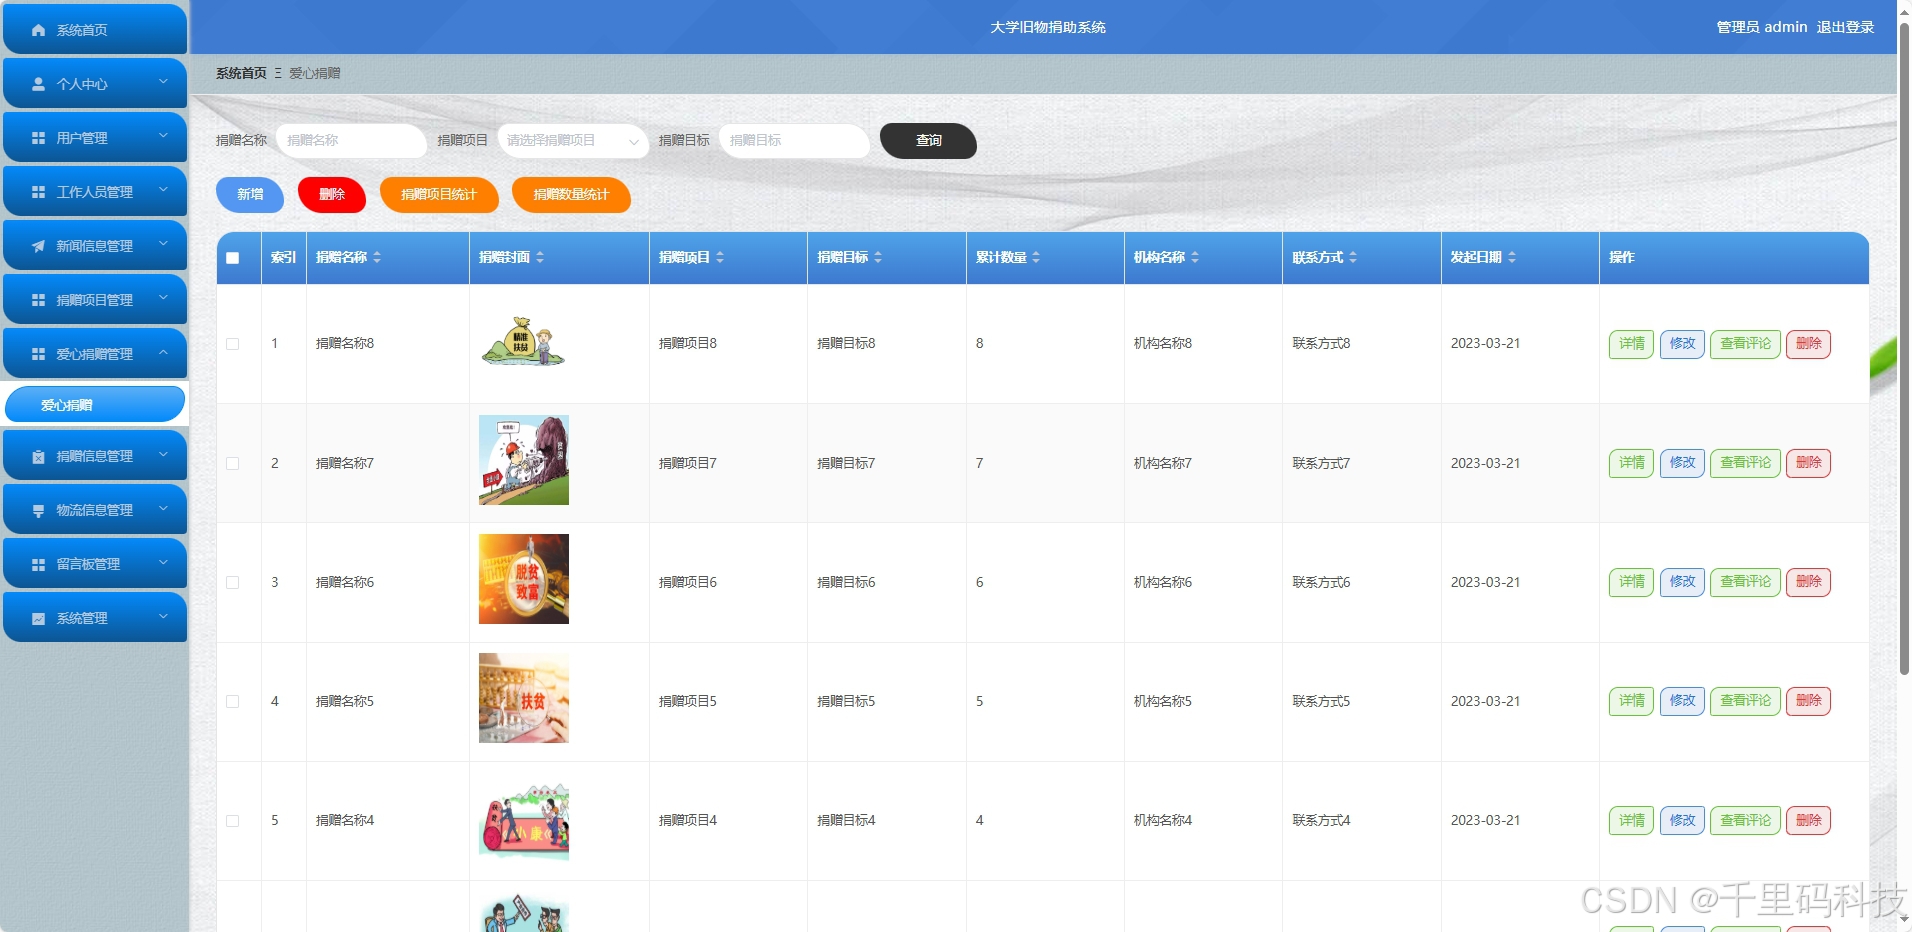Open the cover thumbnail of 捐赠名称7
Viewport: 1912px width, 932px height.
pos(523,460)
